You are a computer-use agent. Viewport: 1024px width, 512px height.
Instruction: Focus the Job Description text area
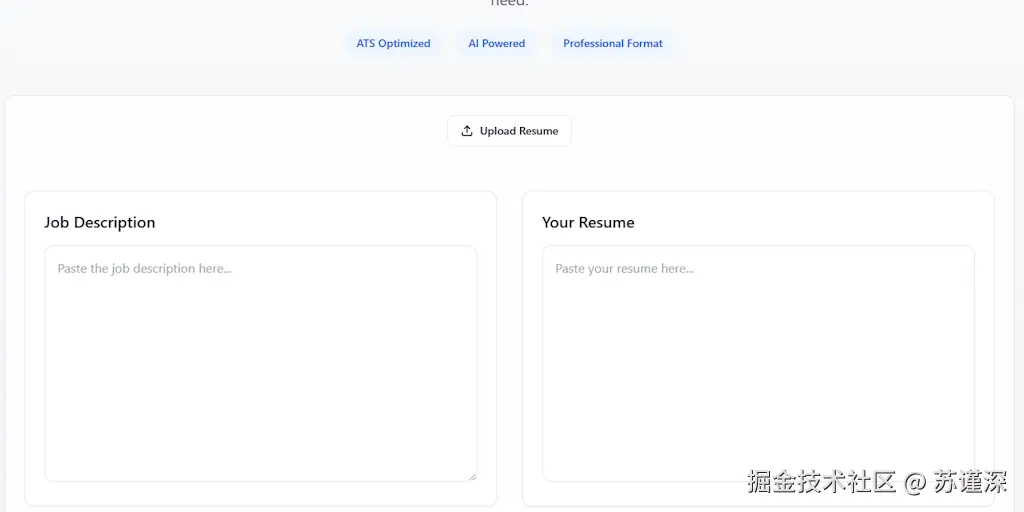(x=261, y=364)
